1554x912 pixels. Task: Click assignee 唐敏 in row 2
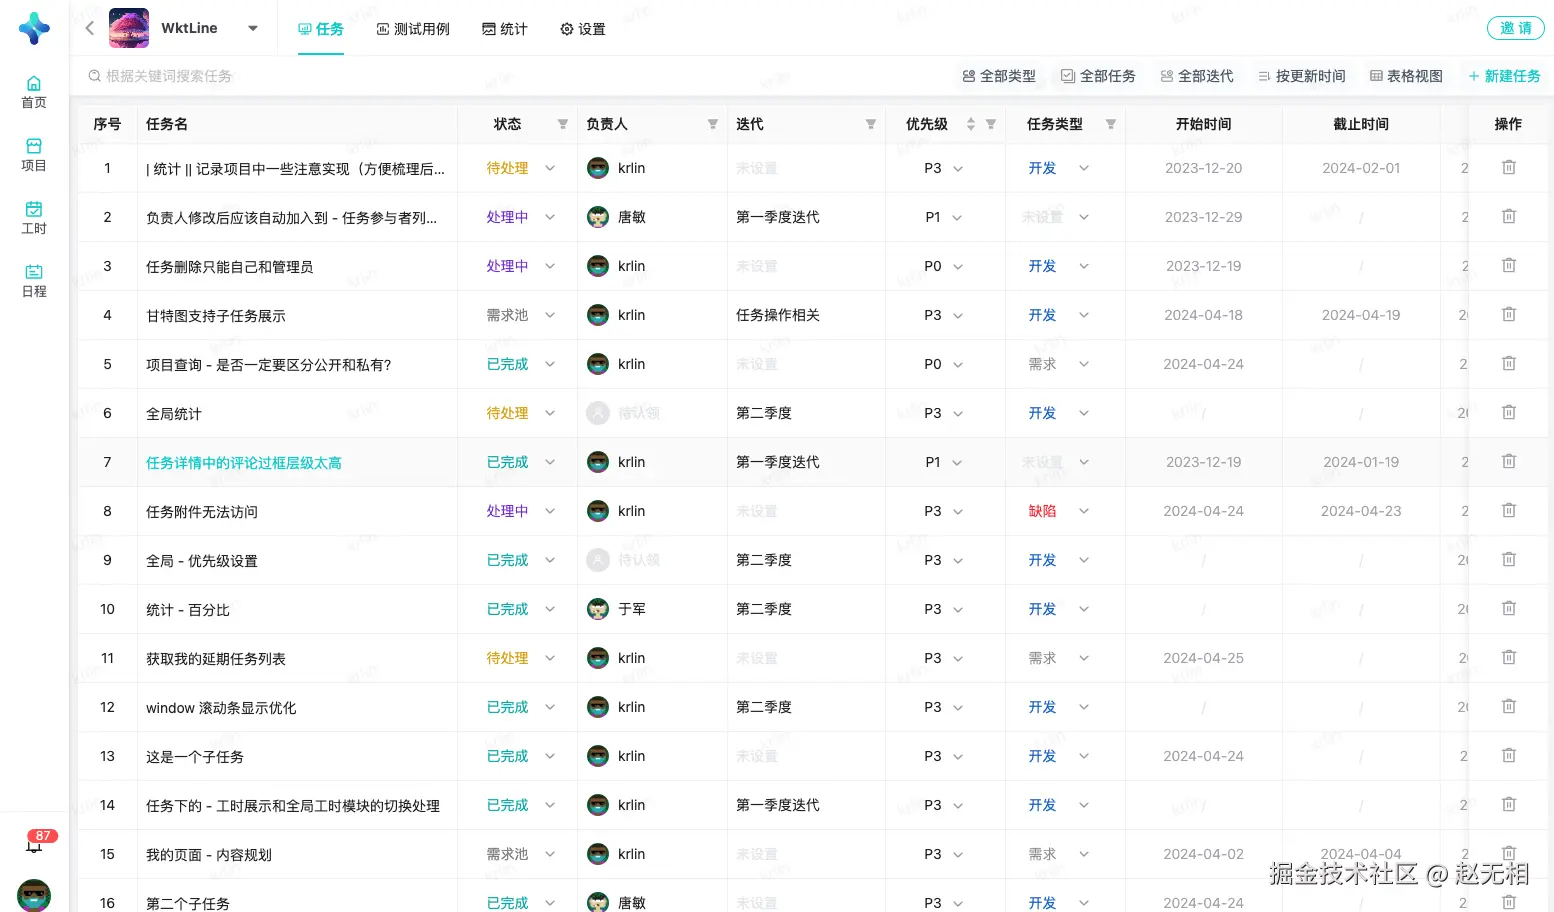(x=616, y=217)
